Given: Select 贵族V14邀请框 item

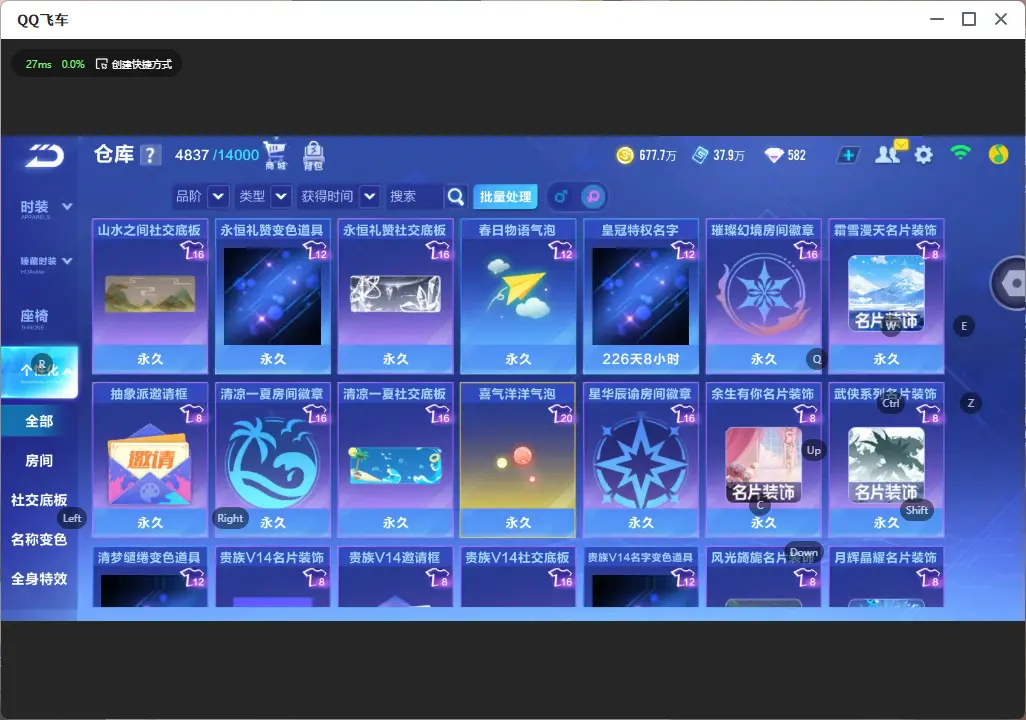Looking at the screenshot, I should pos(395,577).
